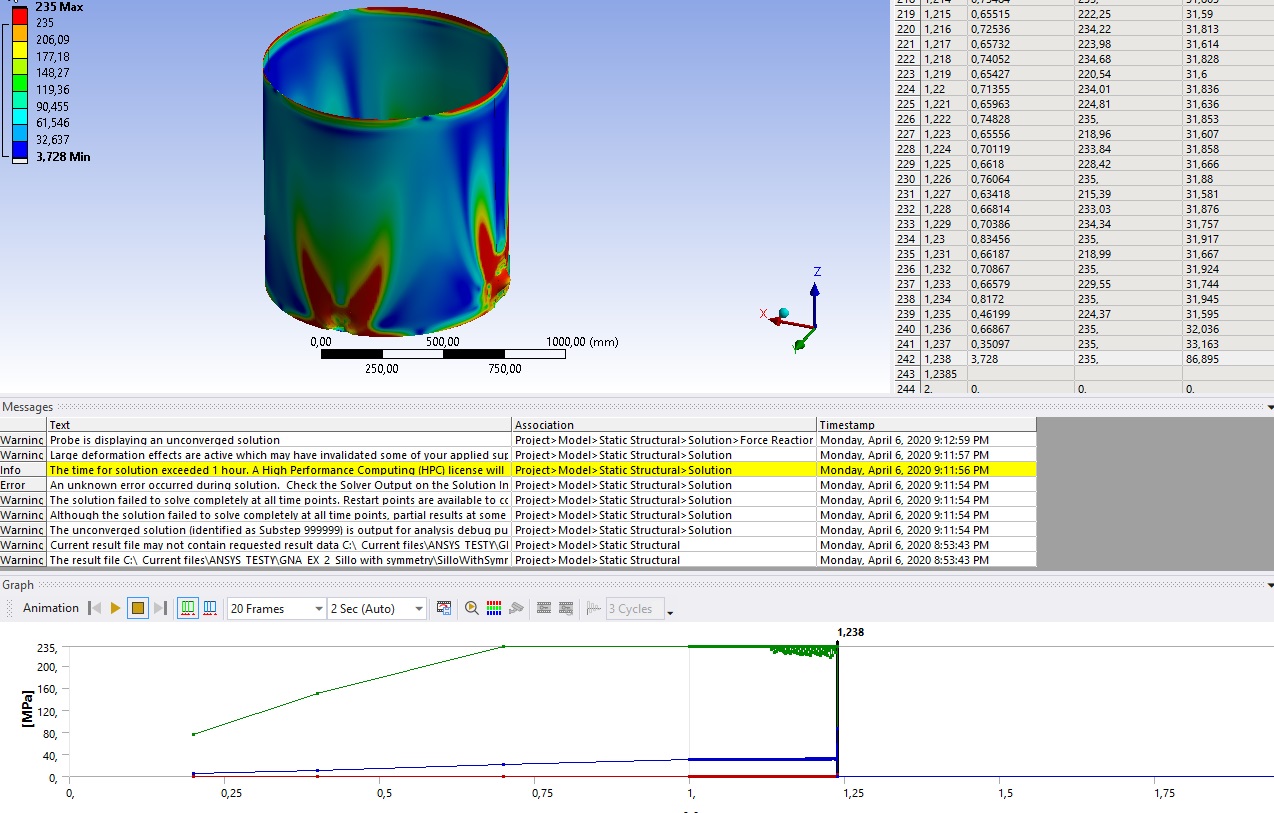Click '235 Max' legend label

59,7
